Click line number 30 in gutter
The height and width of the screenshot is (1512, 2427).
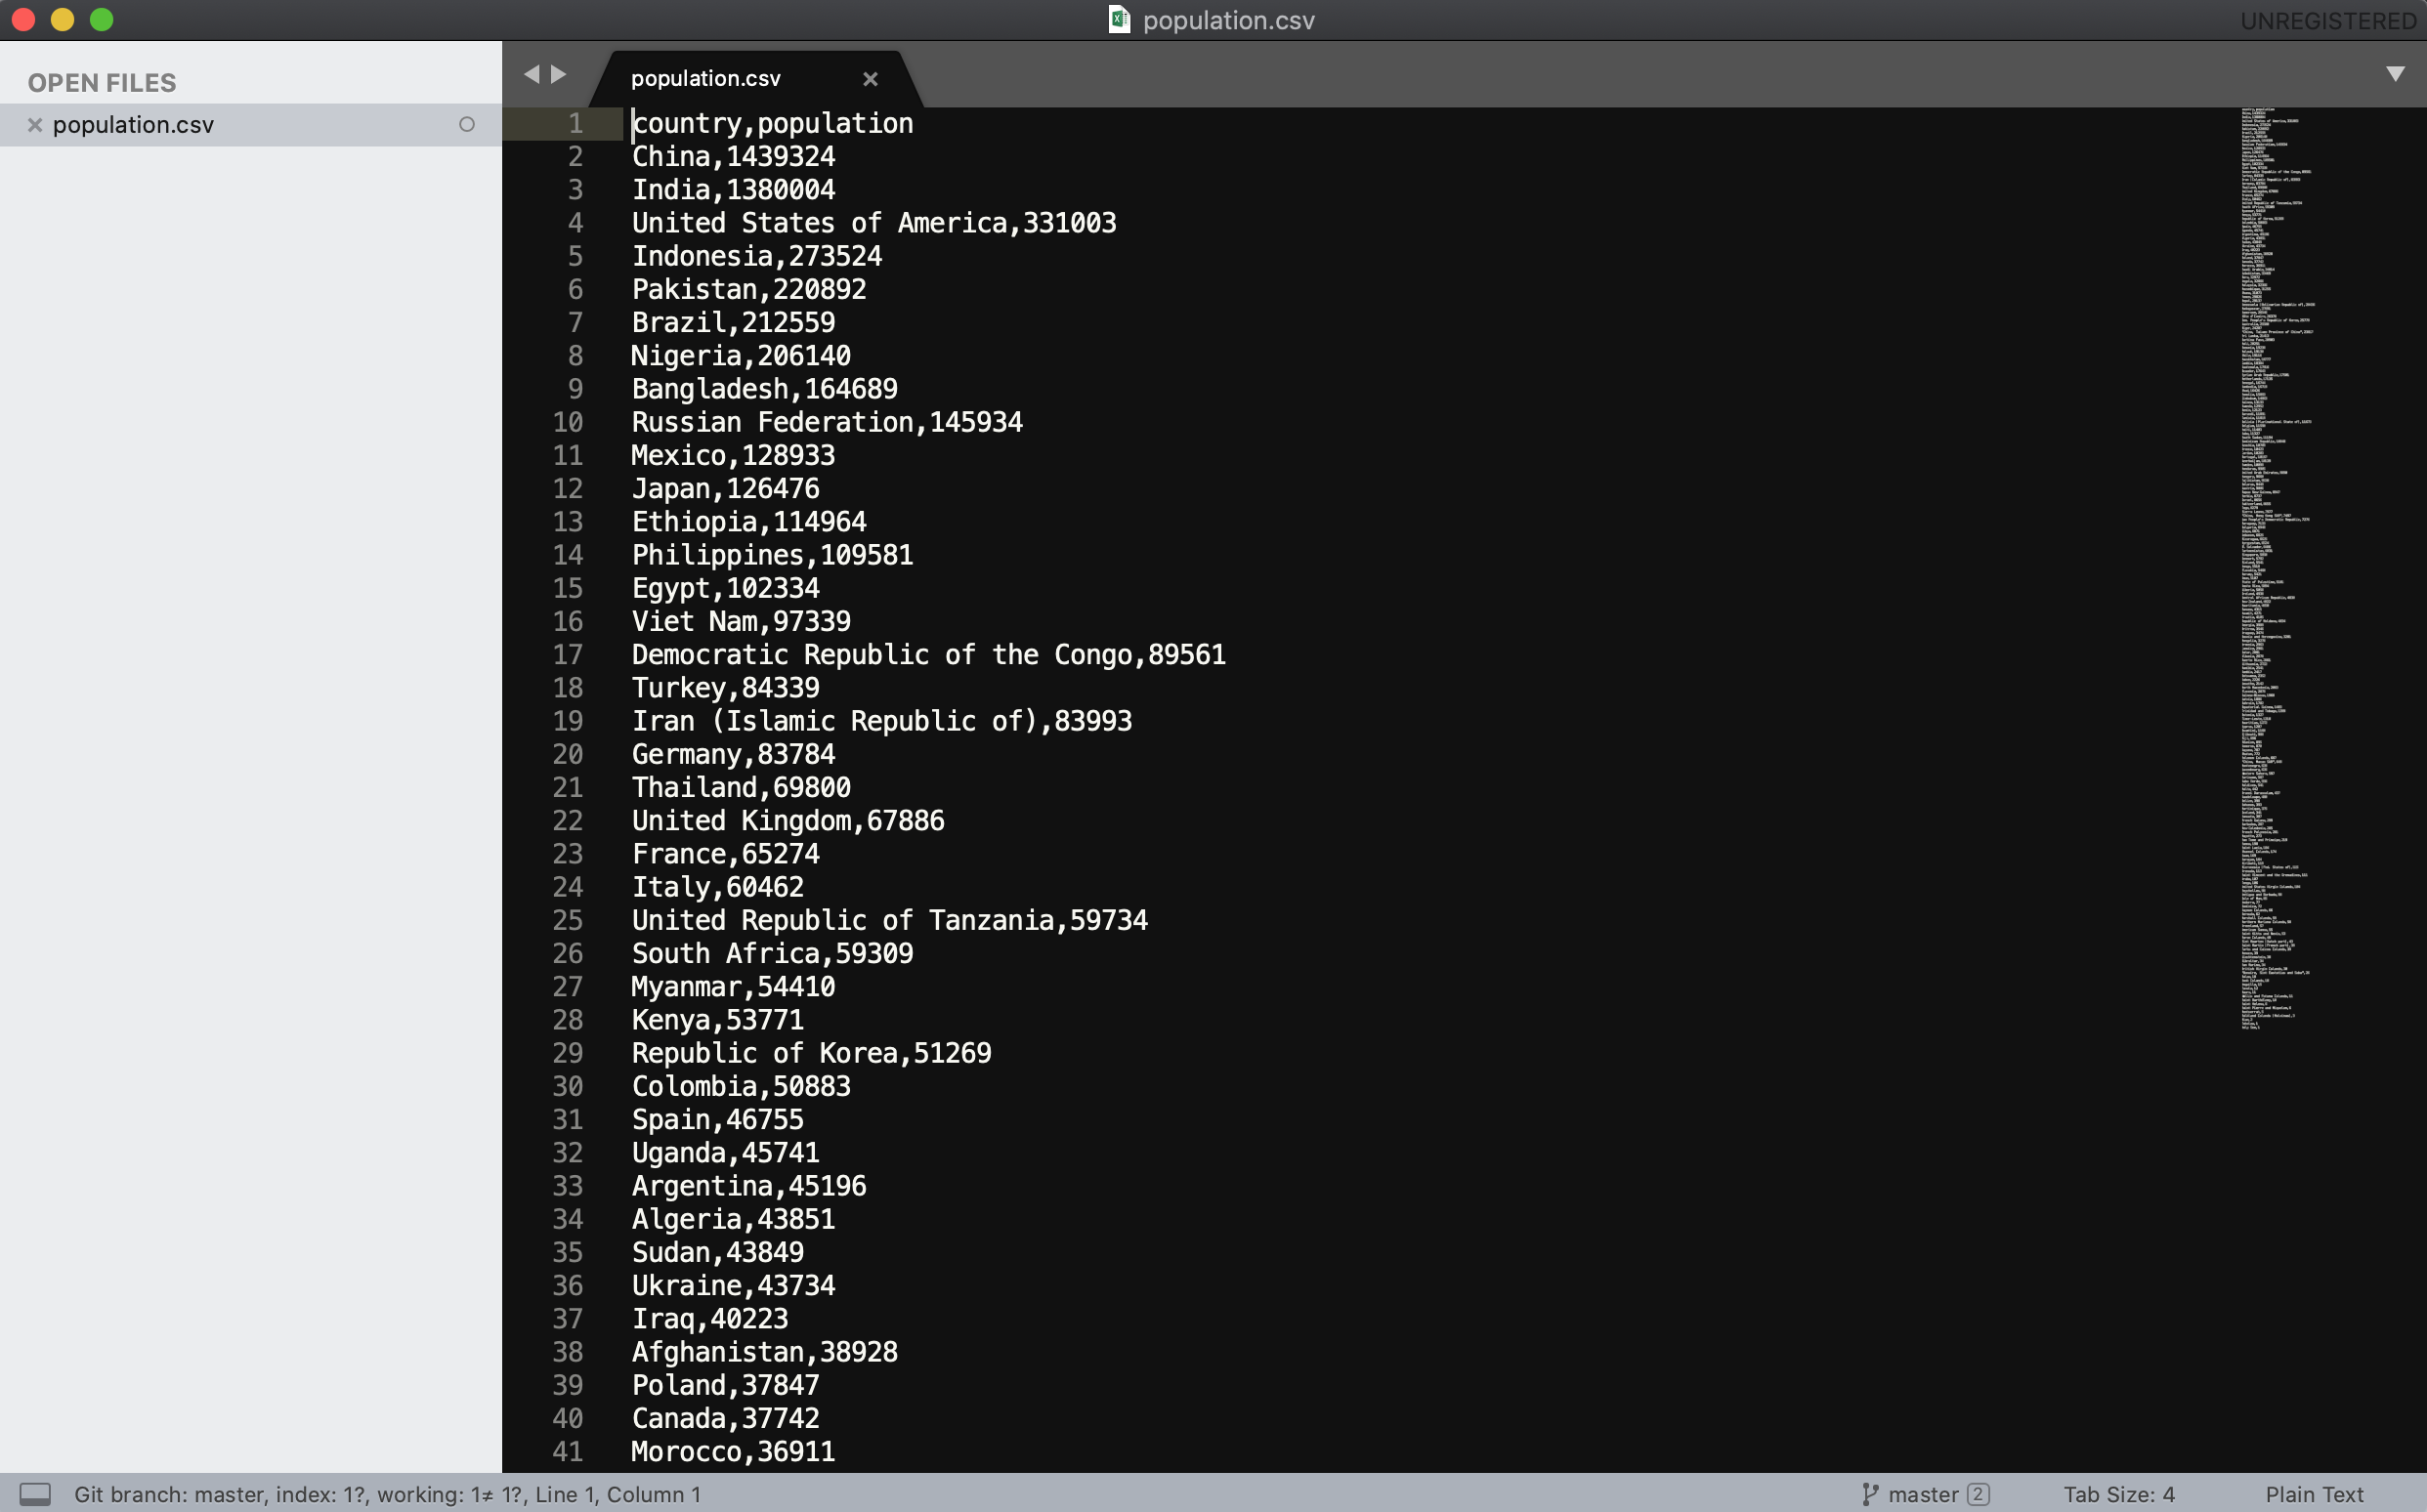(x=567, y=1086)
